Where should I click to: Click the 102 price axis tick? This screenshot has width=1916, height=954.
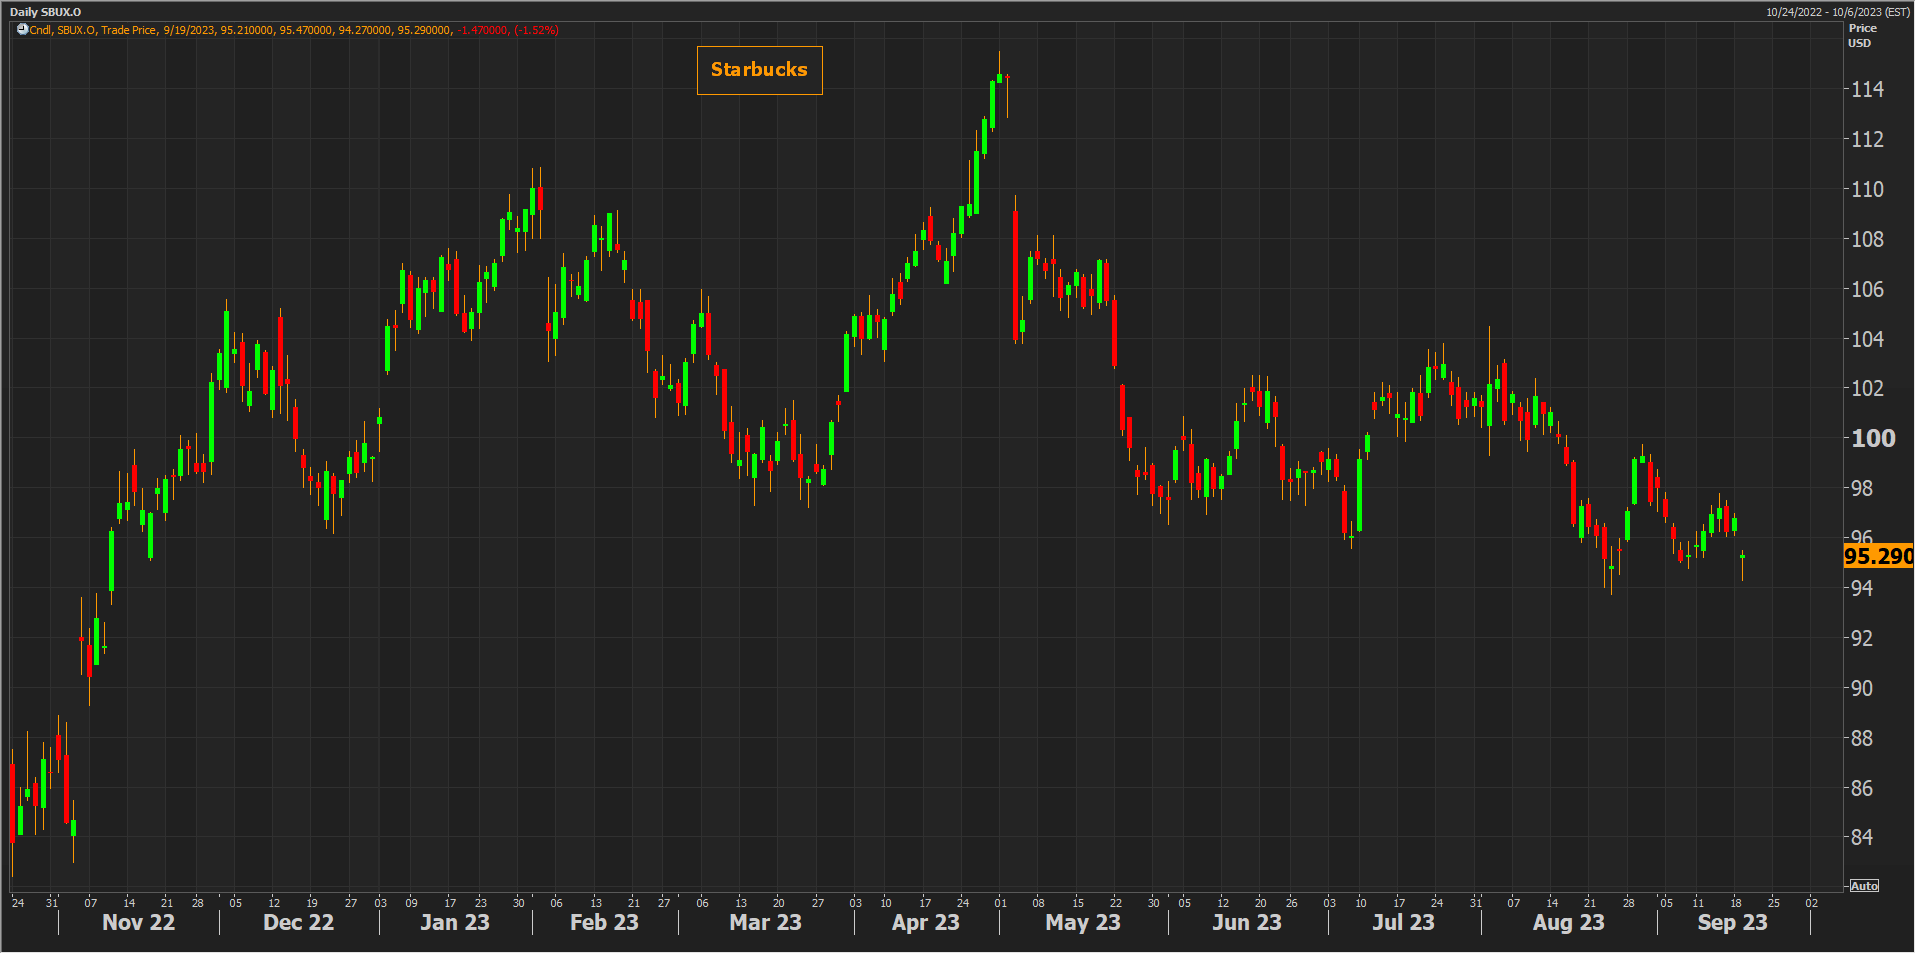(x=1867, y=389)
